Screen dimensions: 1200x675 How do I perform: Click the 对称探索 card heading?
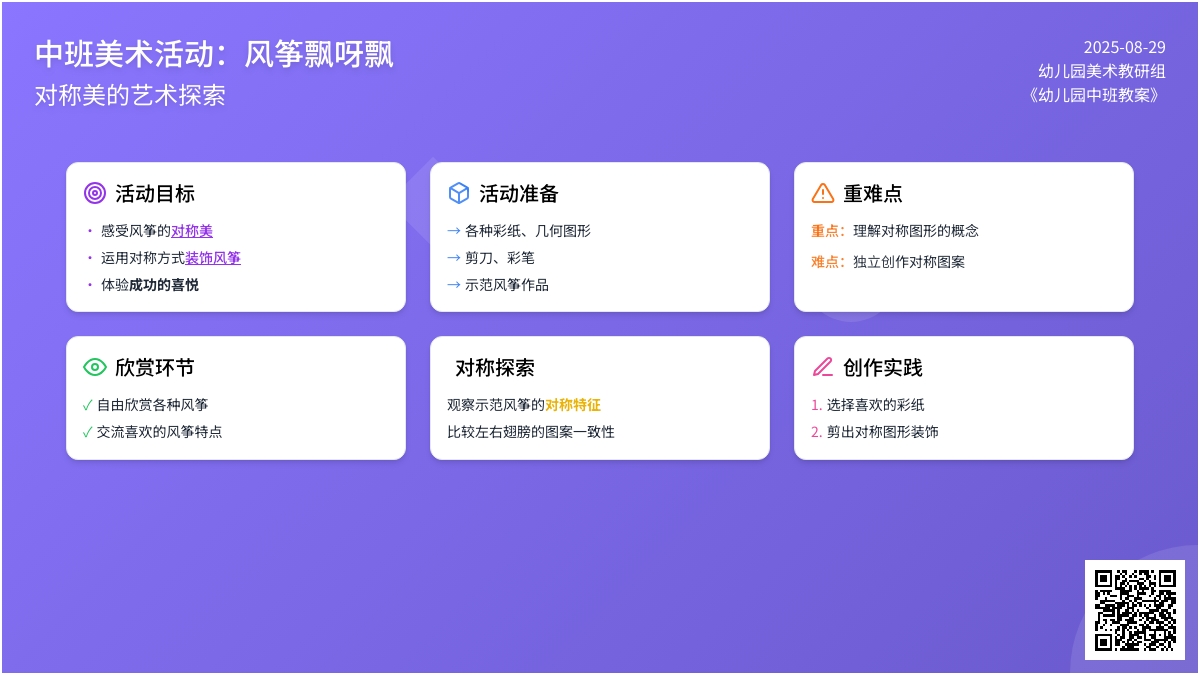point(495,367)
